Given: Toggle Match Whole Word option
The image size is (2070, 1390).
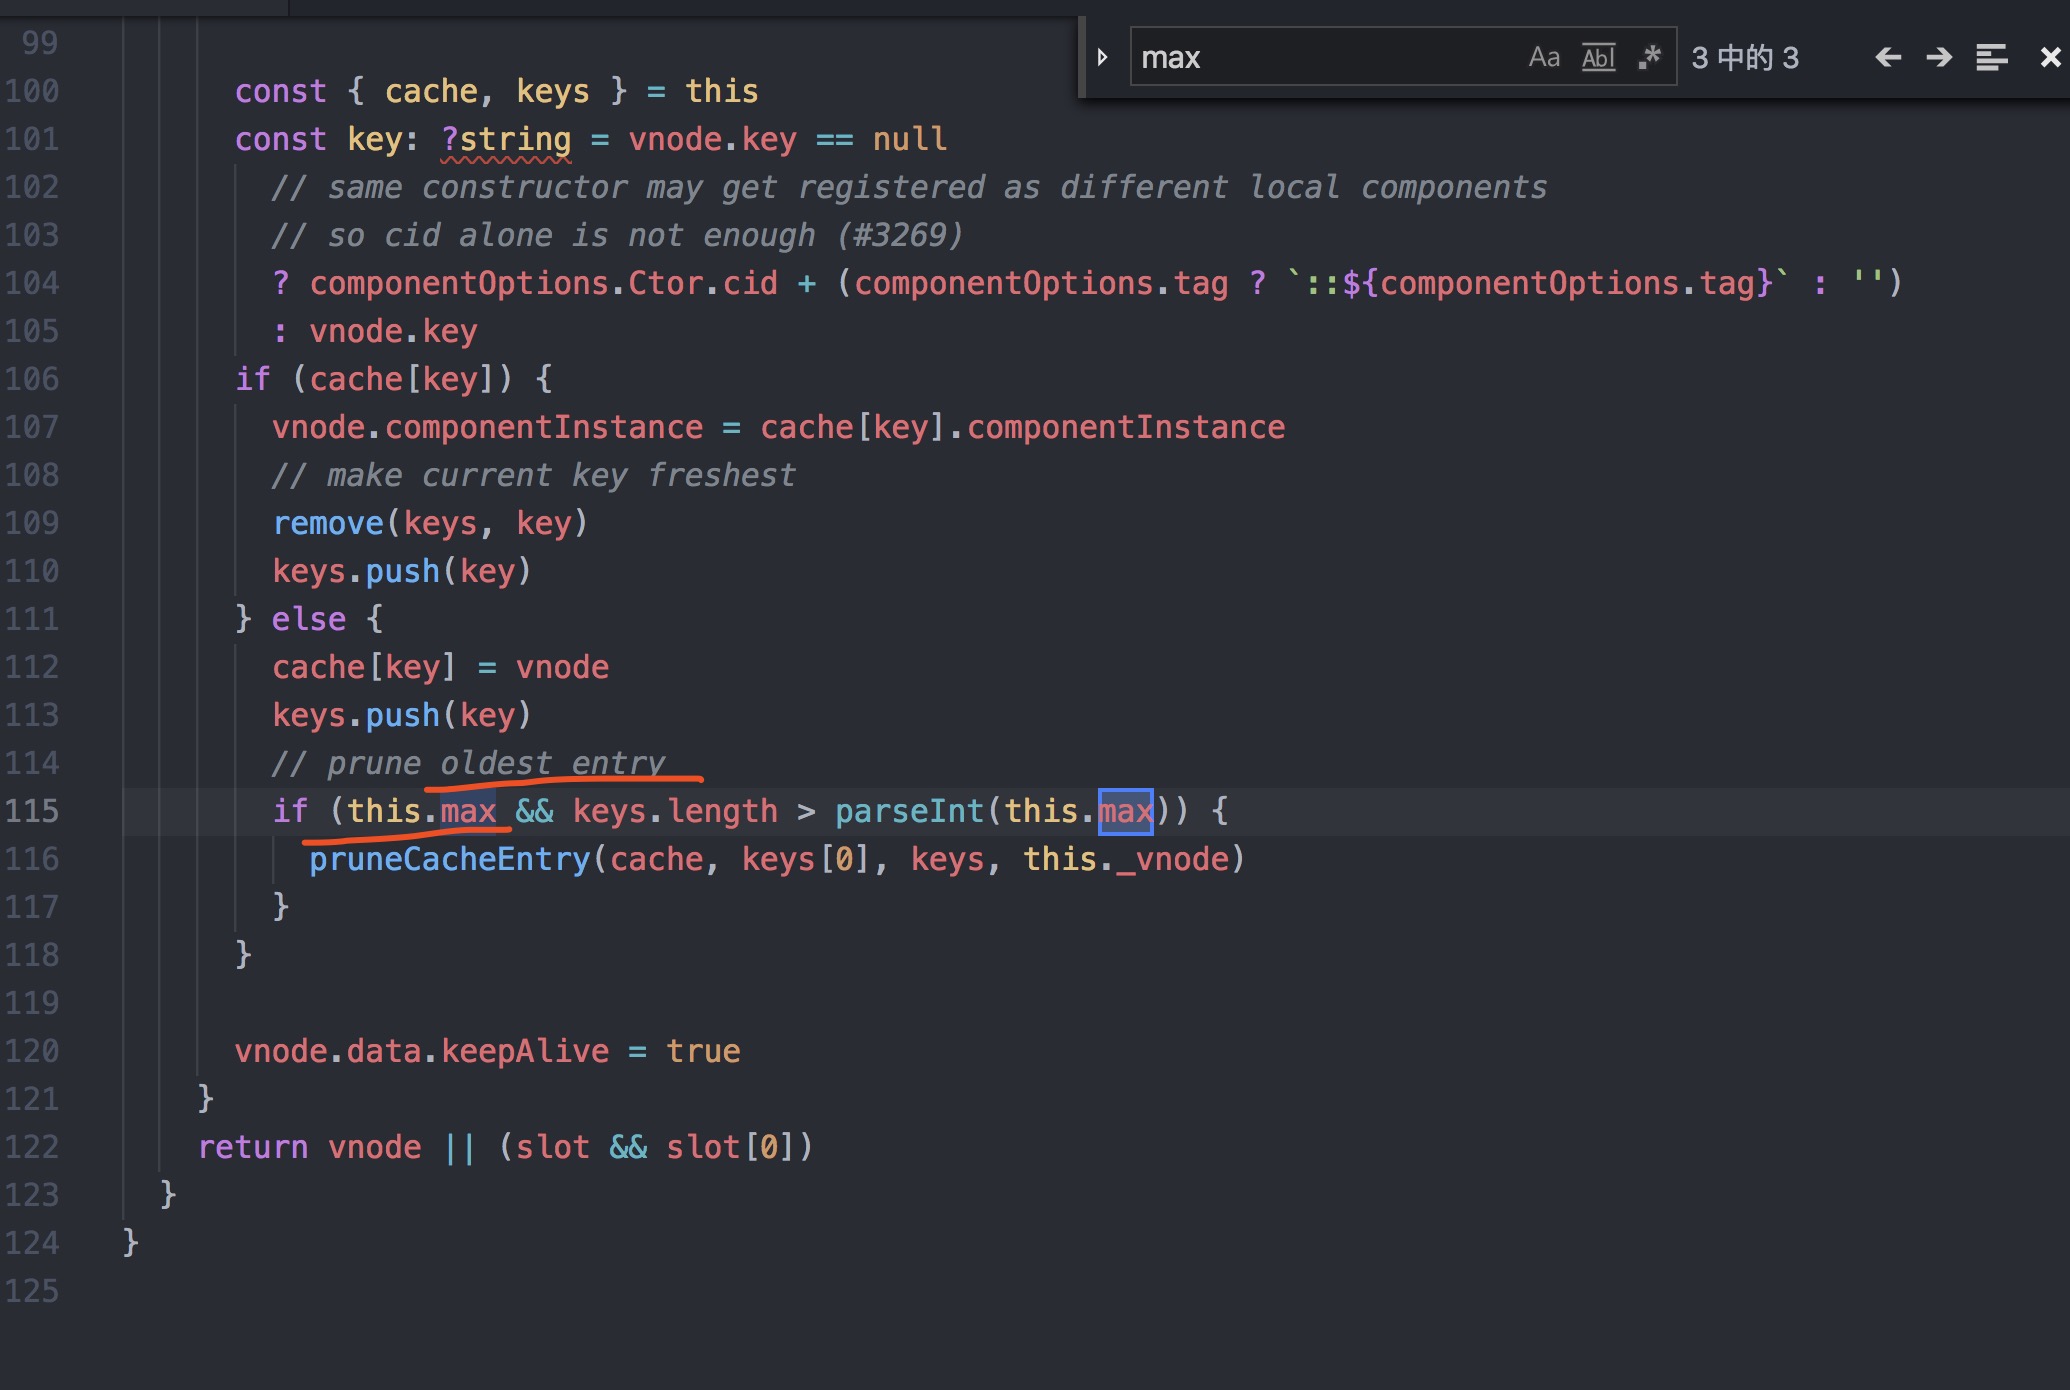Looking at the screenshot, I should point(1598,58).
